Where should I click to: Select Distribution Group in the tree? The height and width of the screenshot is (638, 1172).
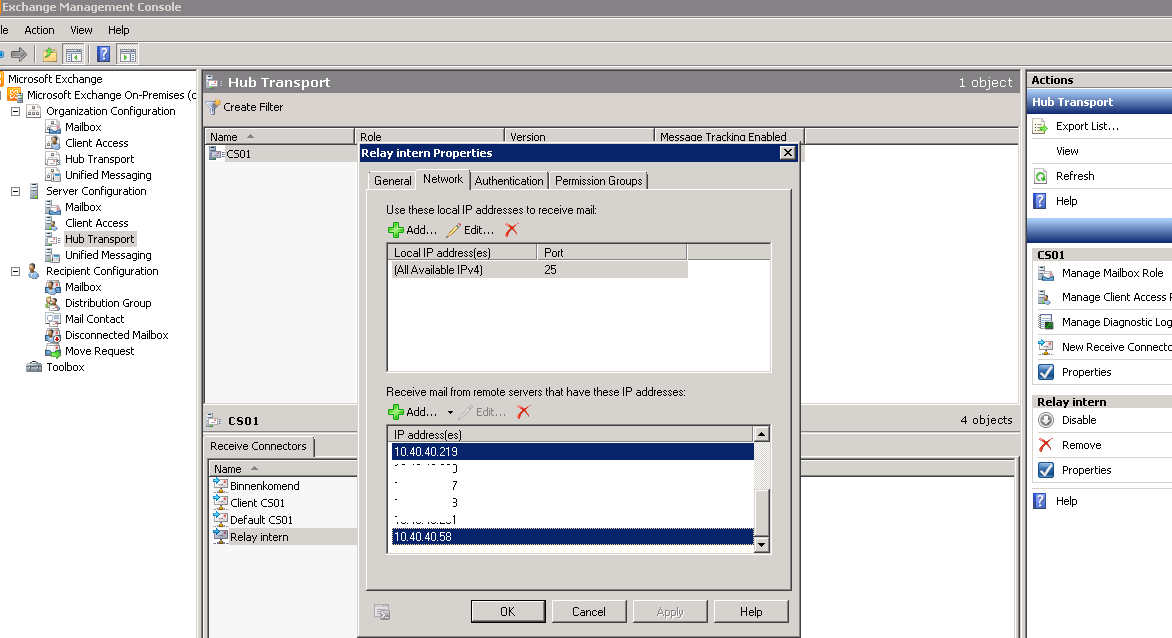coord(108,303)
